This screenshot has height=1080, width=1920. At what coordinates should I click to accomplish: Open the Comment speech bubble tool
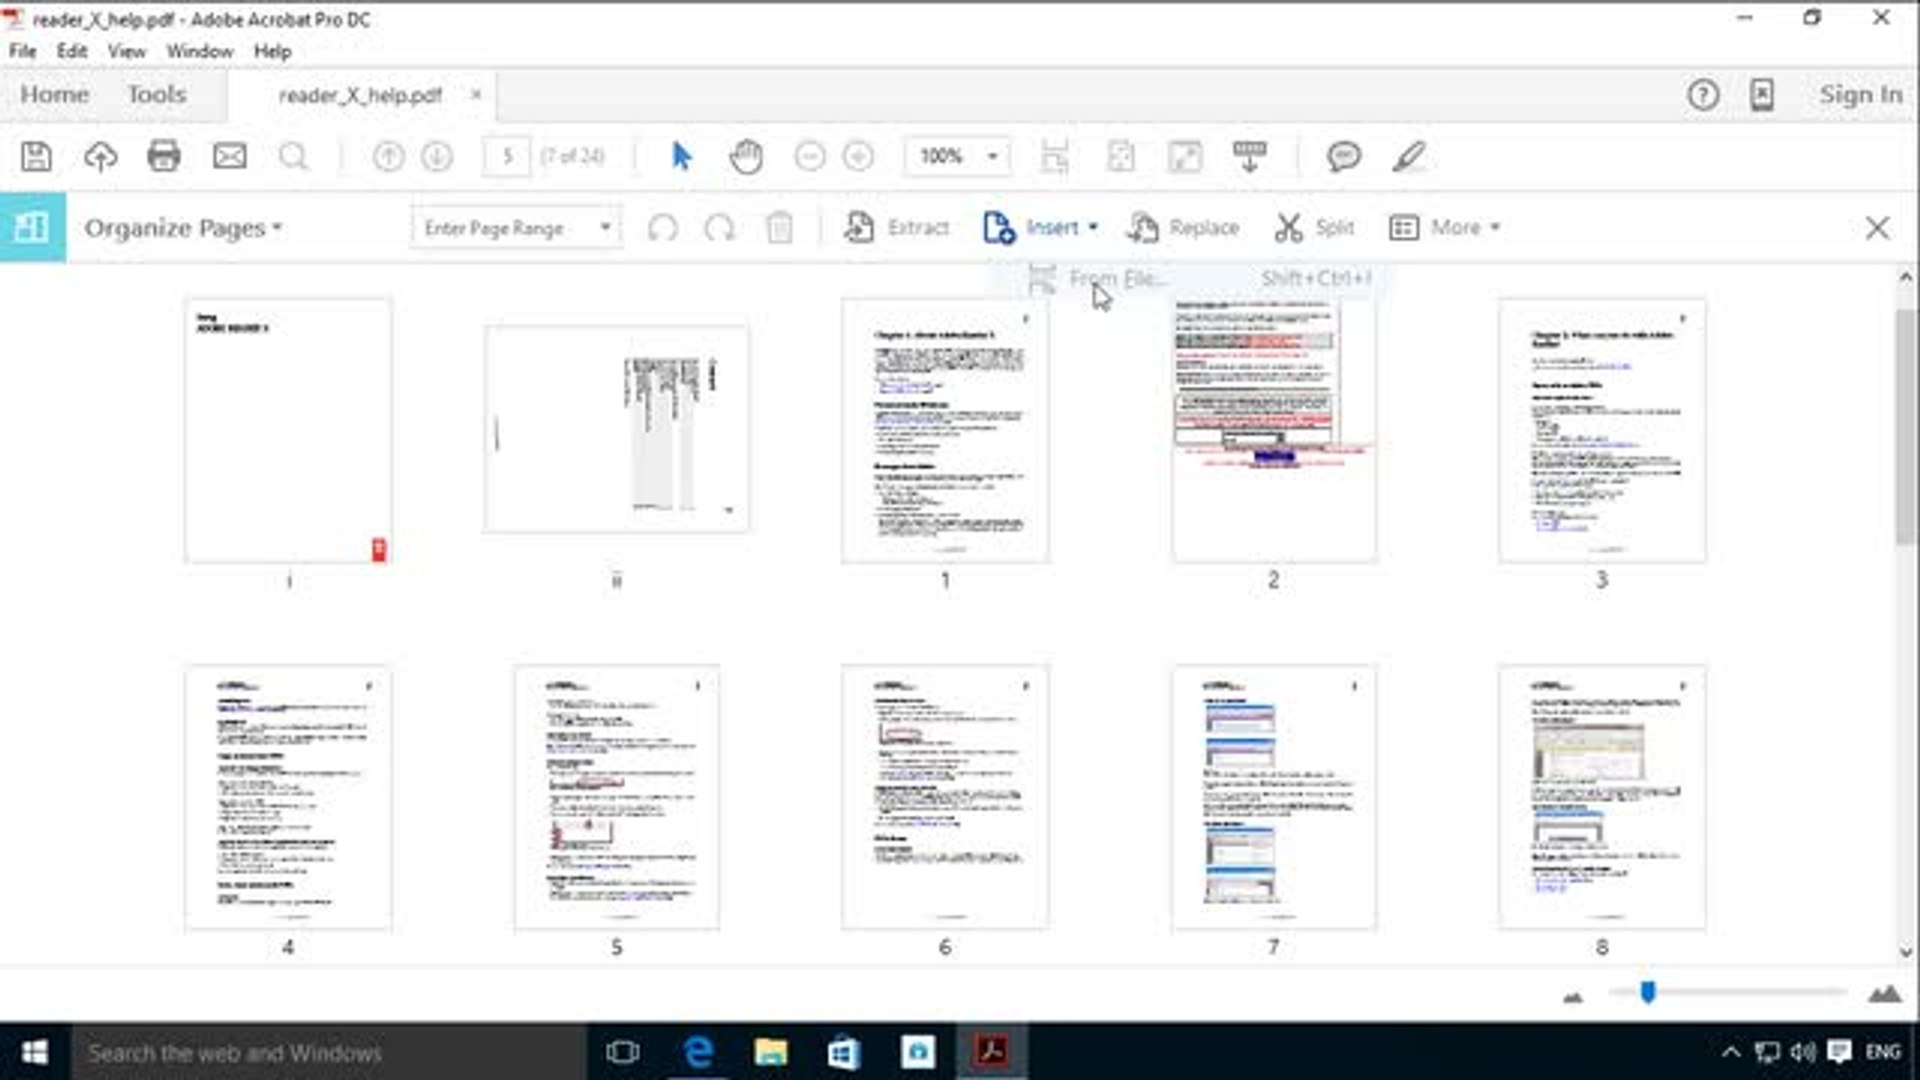[1344, 156]
